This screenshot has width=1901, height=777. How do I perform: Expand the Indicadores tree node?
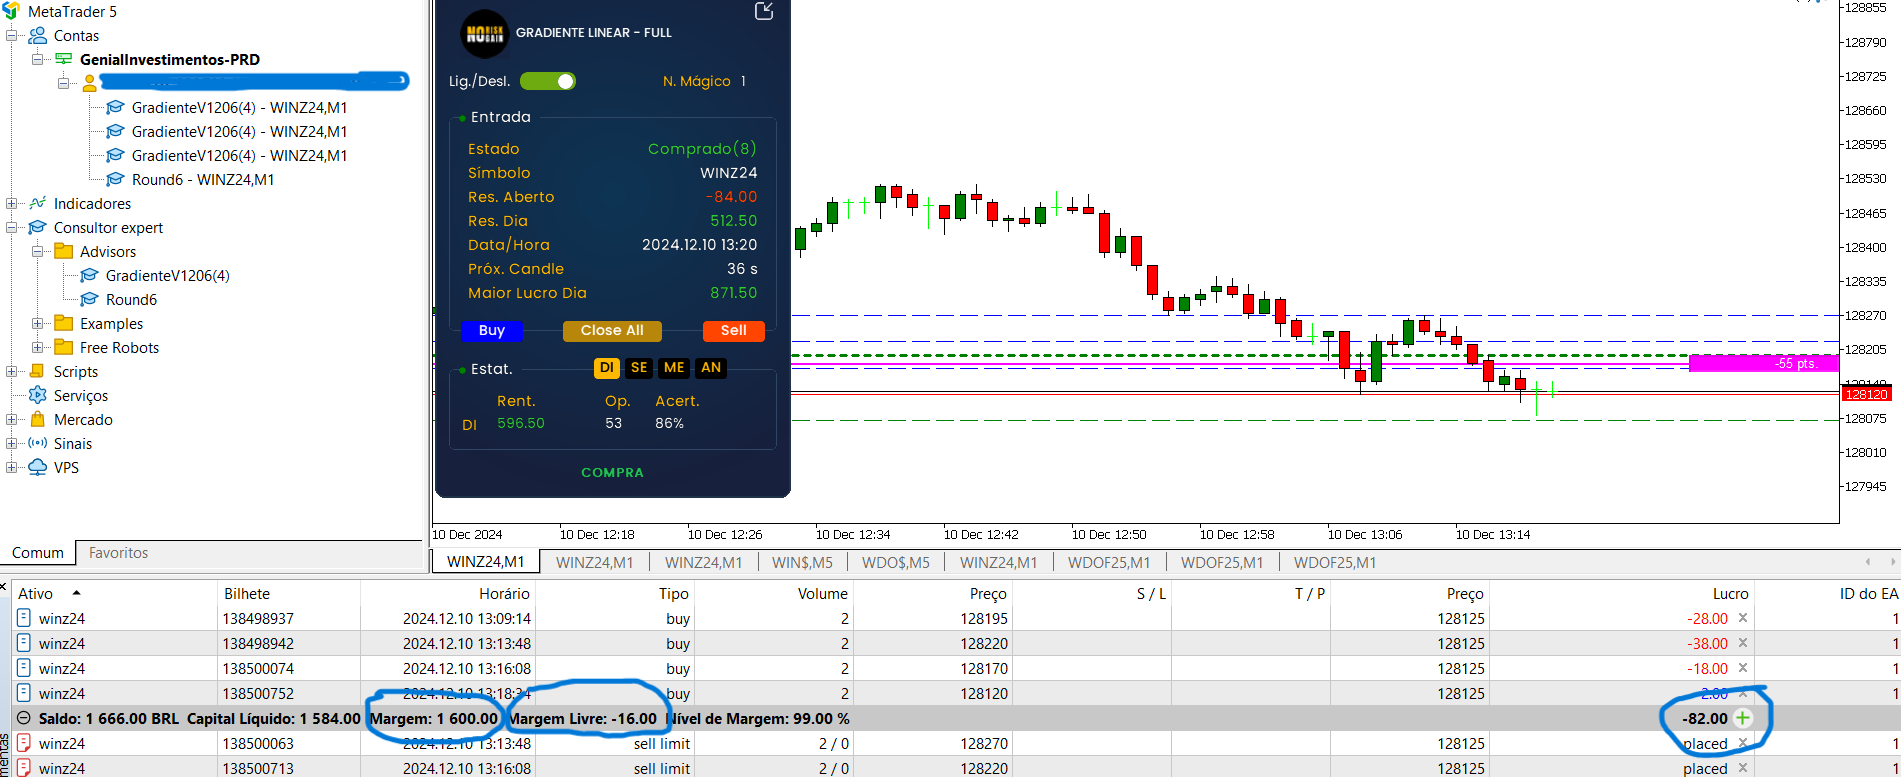click(x=12, y=203)
